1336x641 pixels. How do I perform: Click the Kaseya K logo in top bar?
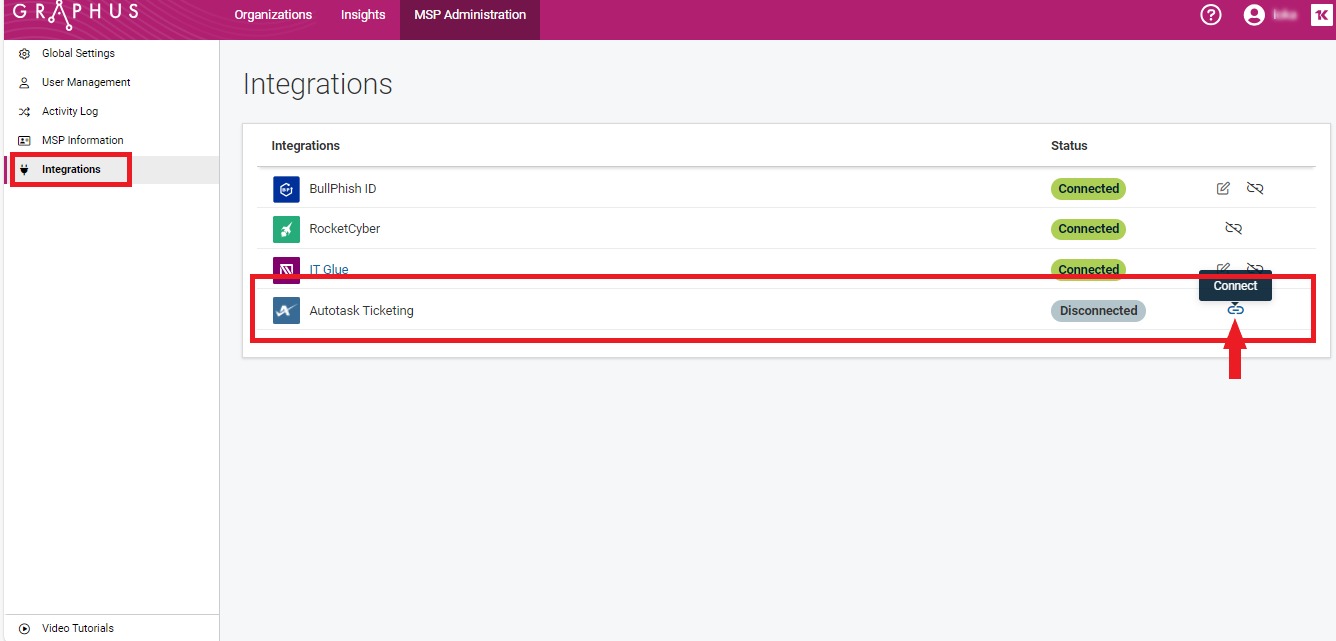point(1320,15)
